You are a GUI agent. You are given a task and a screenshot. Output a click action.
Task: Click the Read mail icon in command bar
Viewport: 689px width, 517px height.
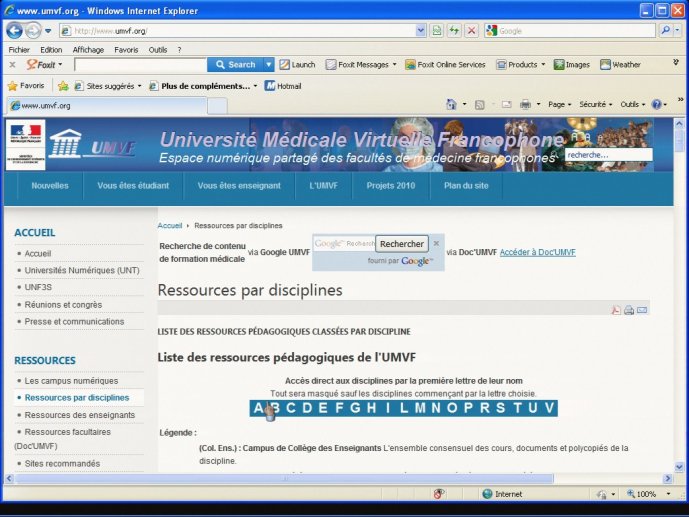507,105
